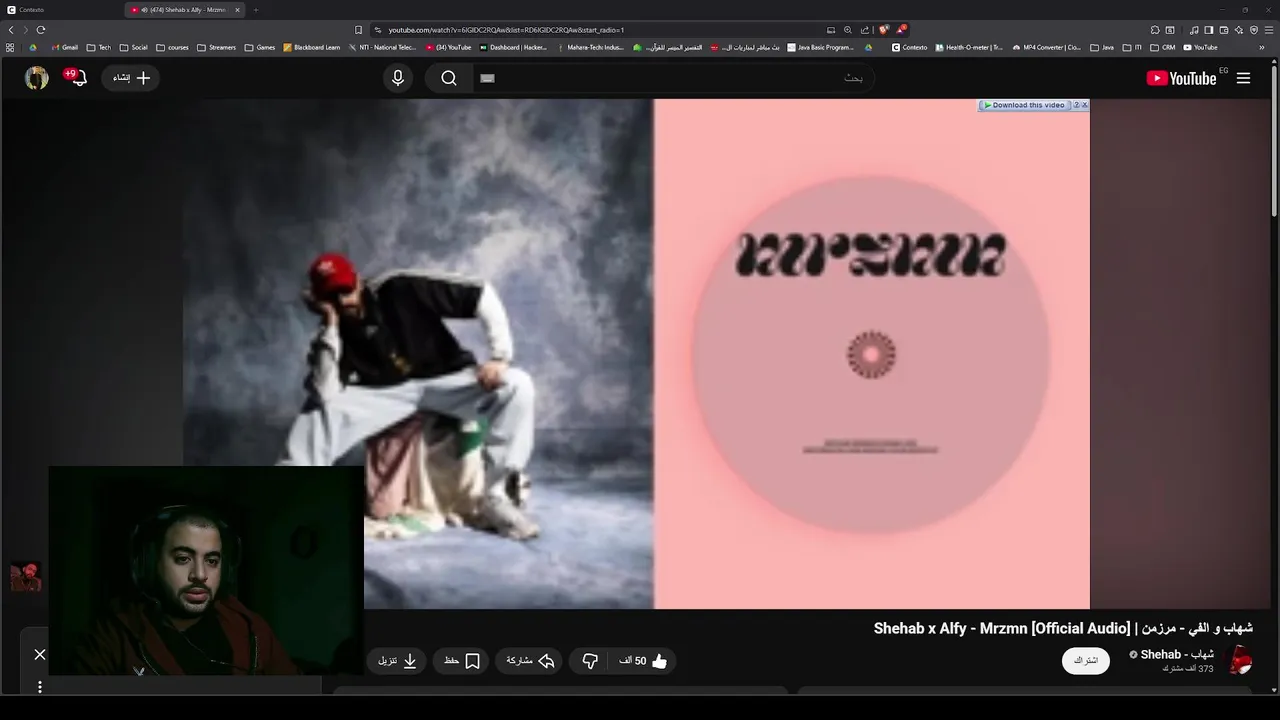Image resolution: width=1280 pixels, height=720 pixels.
Task: Open the Shehab channel name link
Action: pyautogui.click(x=1177, y=655)
